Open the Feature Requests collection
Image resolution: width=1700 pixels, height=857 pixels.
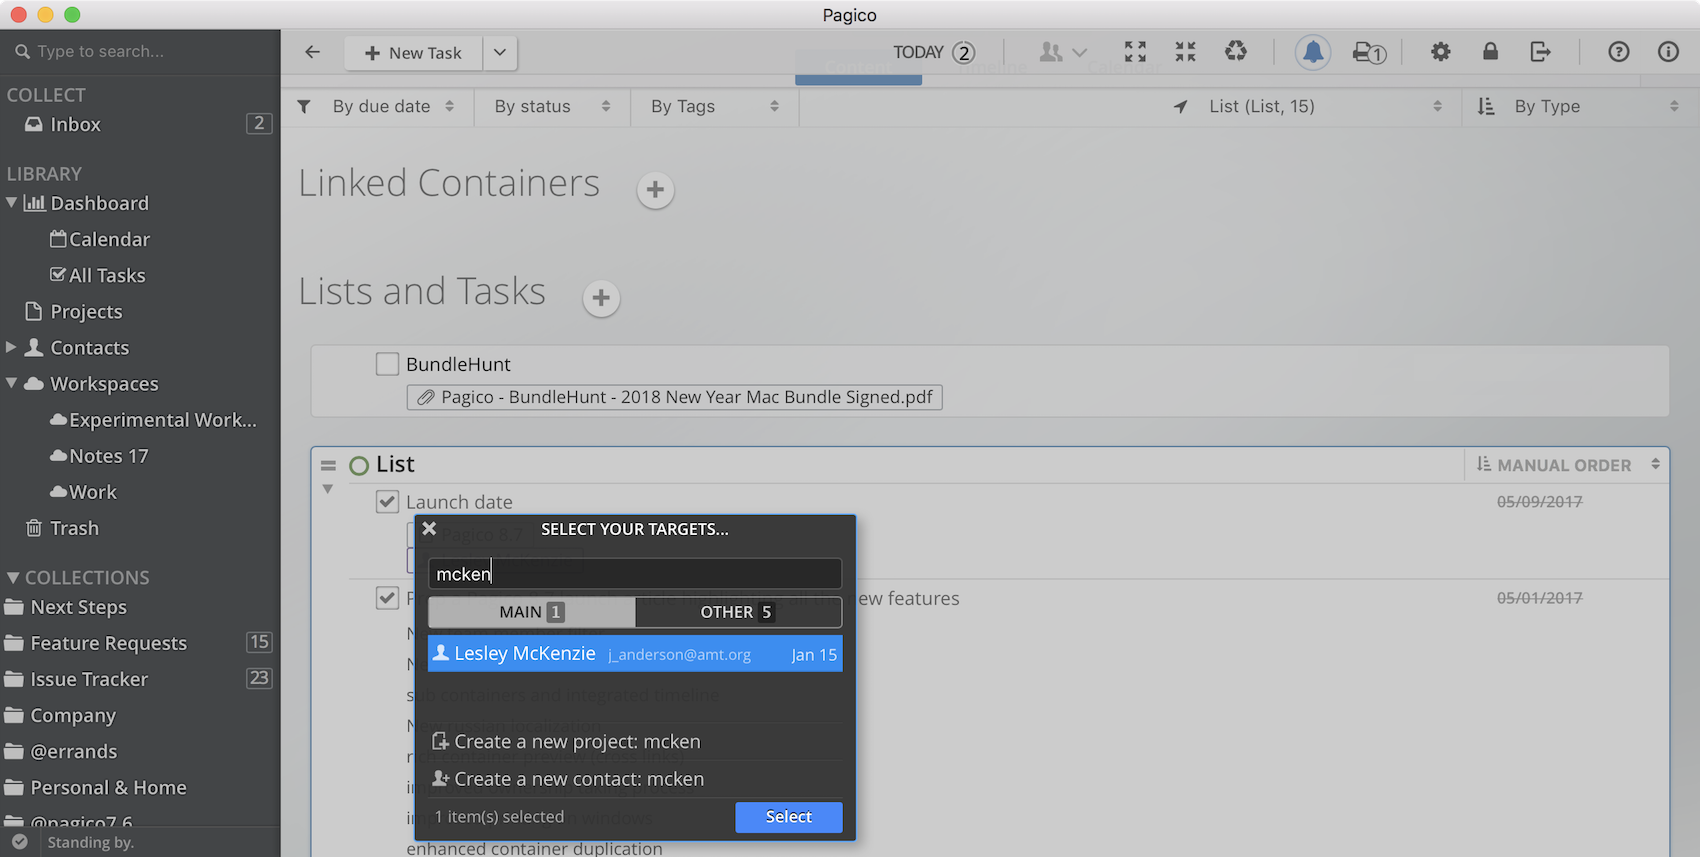(96, 643)
